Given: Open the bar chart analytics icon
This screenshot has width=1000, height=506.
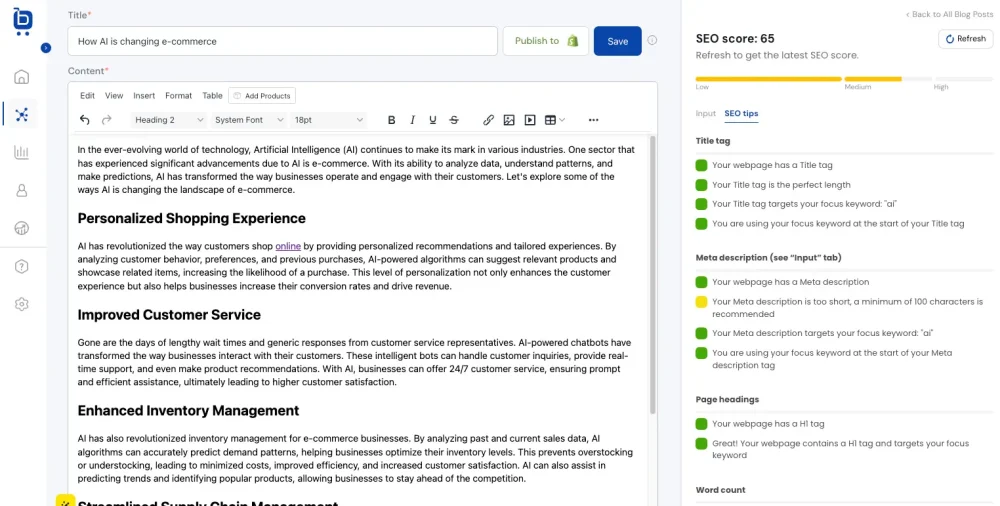Looking at the screenshot, I should 22,152.
